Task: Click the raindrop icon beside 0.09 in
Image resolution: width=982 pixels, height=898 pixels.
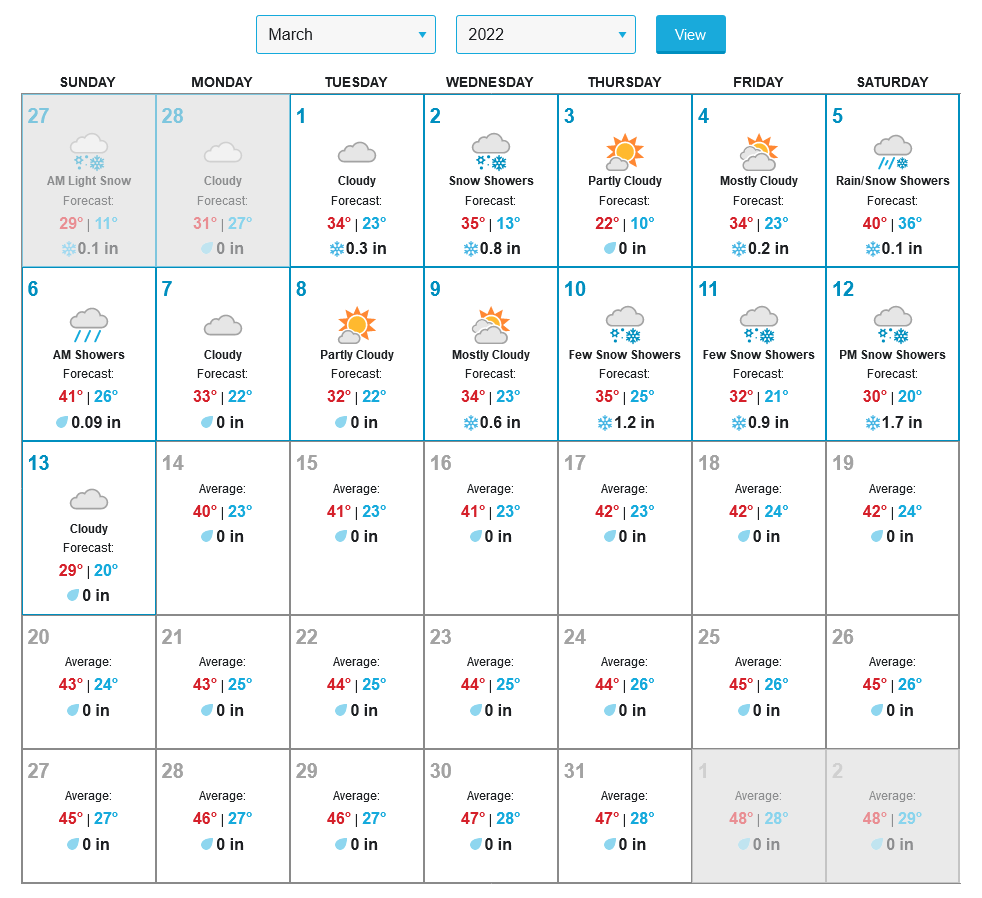Action: (63, 423)
